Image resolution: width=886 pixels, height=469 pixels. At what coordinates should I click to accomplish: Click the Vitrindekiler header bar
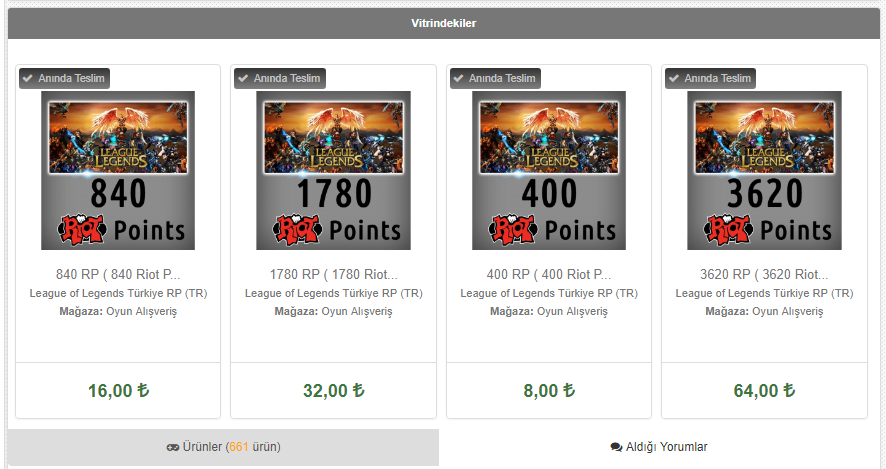tap(444, 23)
